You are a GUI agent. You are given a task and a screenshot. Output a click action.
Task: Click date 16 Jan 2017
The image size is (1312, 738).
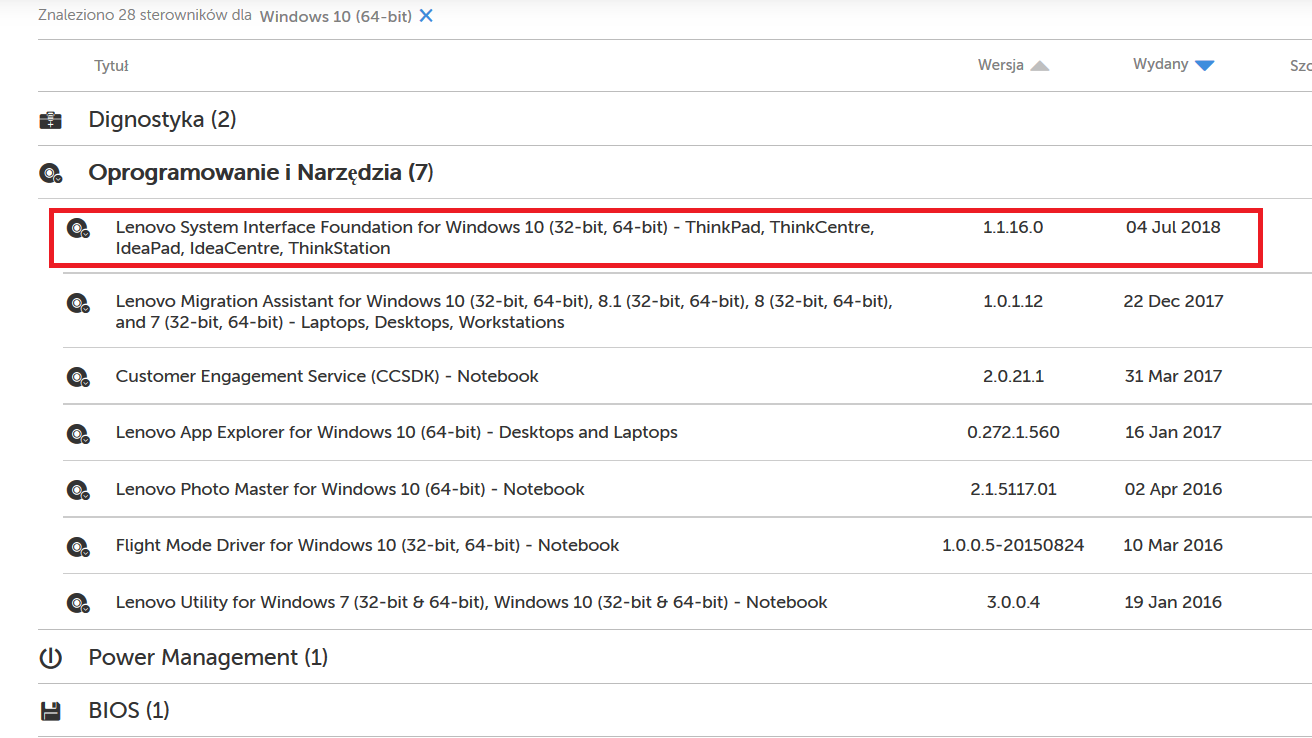pos(1173,432)
